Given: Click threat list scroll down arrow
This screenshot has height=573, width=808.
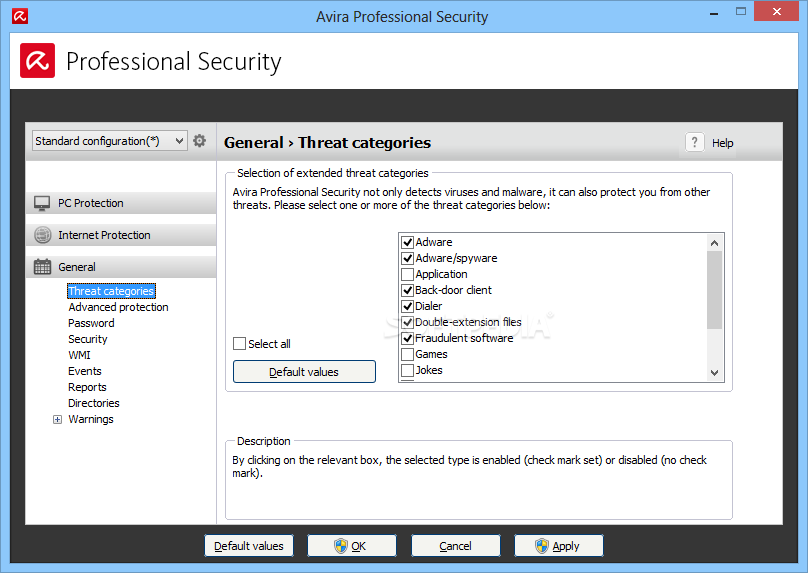Looking at the screenshot, I should point(714,373).
